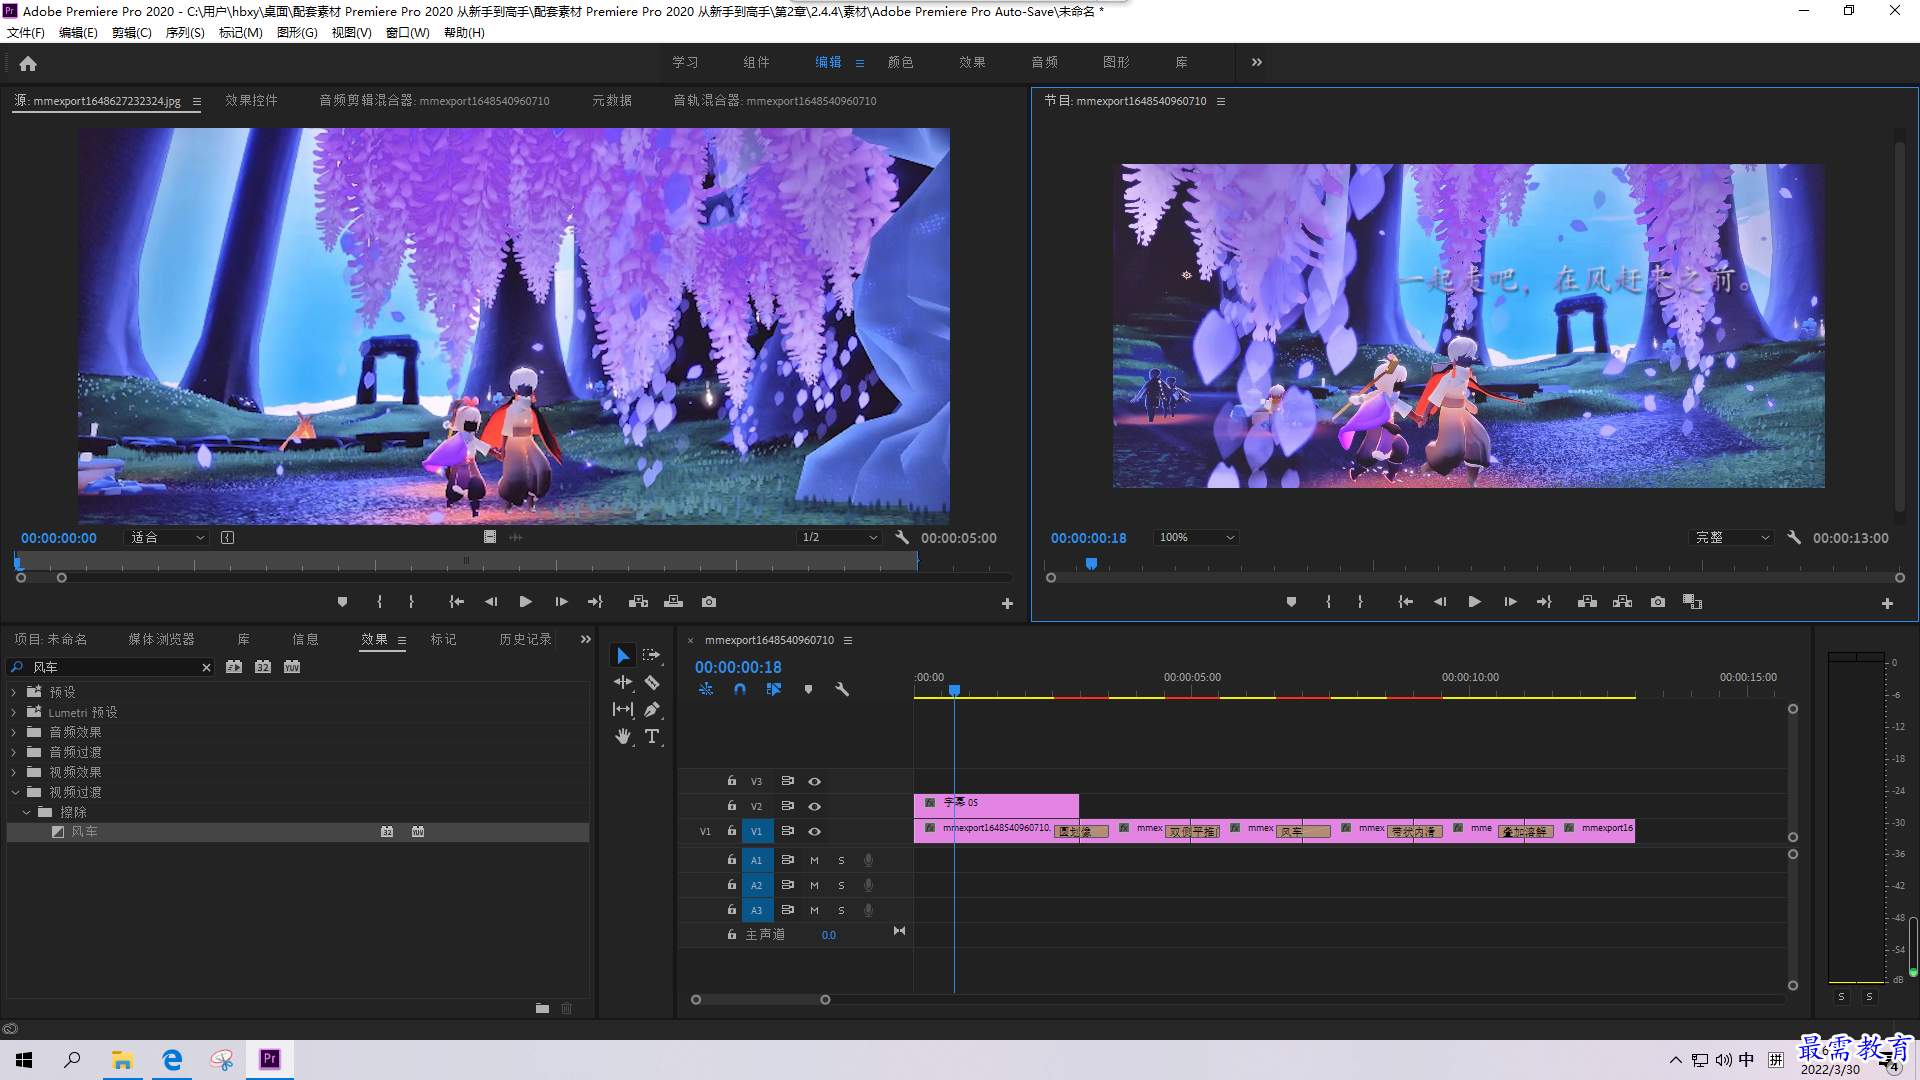Solo audio track A2
Image resolution: width=1920 pixels, height=1080 pixels.
(841, 885)
